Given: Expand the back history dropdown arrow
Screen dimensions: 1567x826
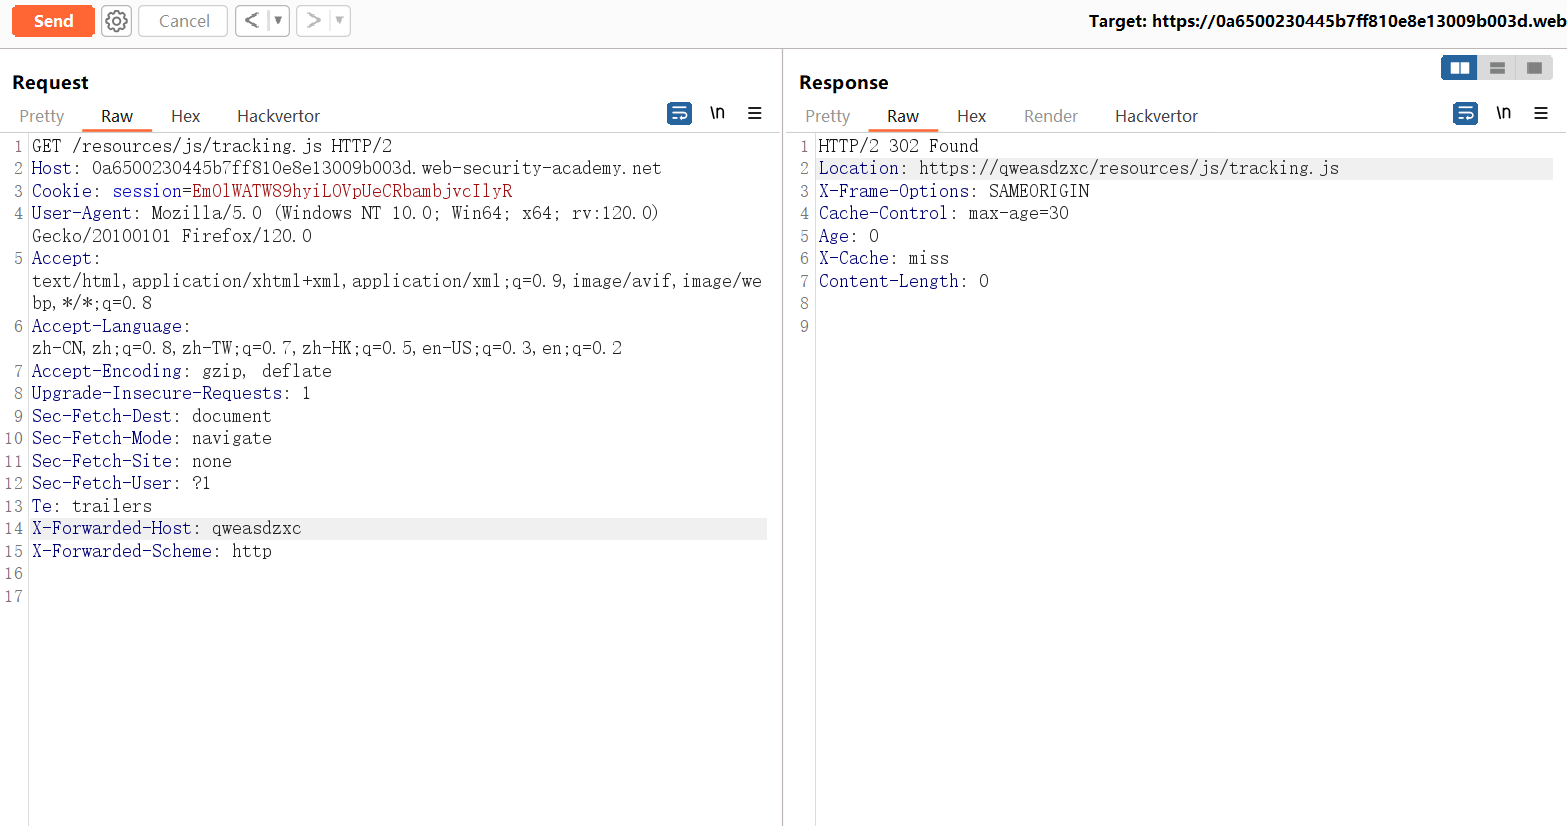Looking at the screenshot, I should pyautogui.click(x=278, y=21).
